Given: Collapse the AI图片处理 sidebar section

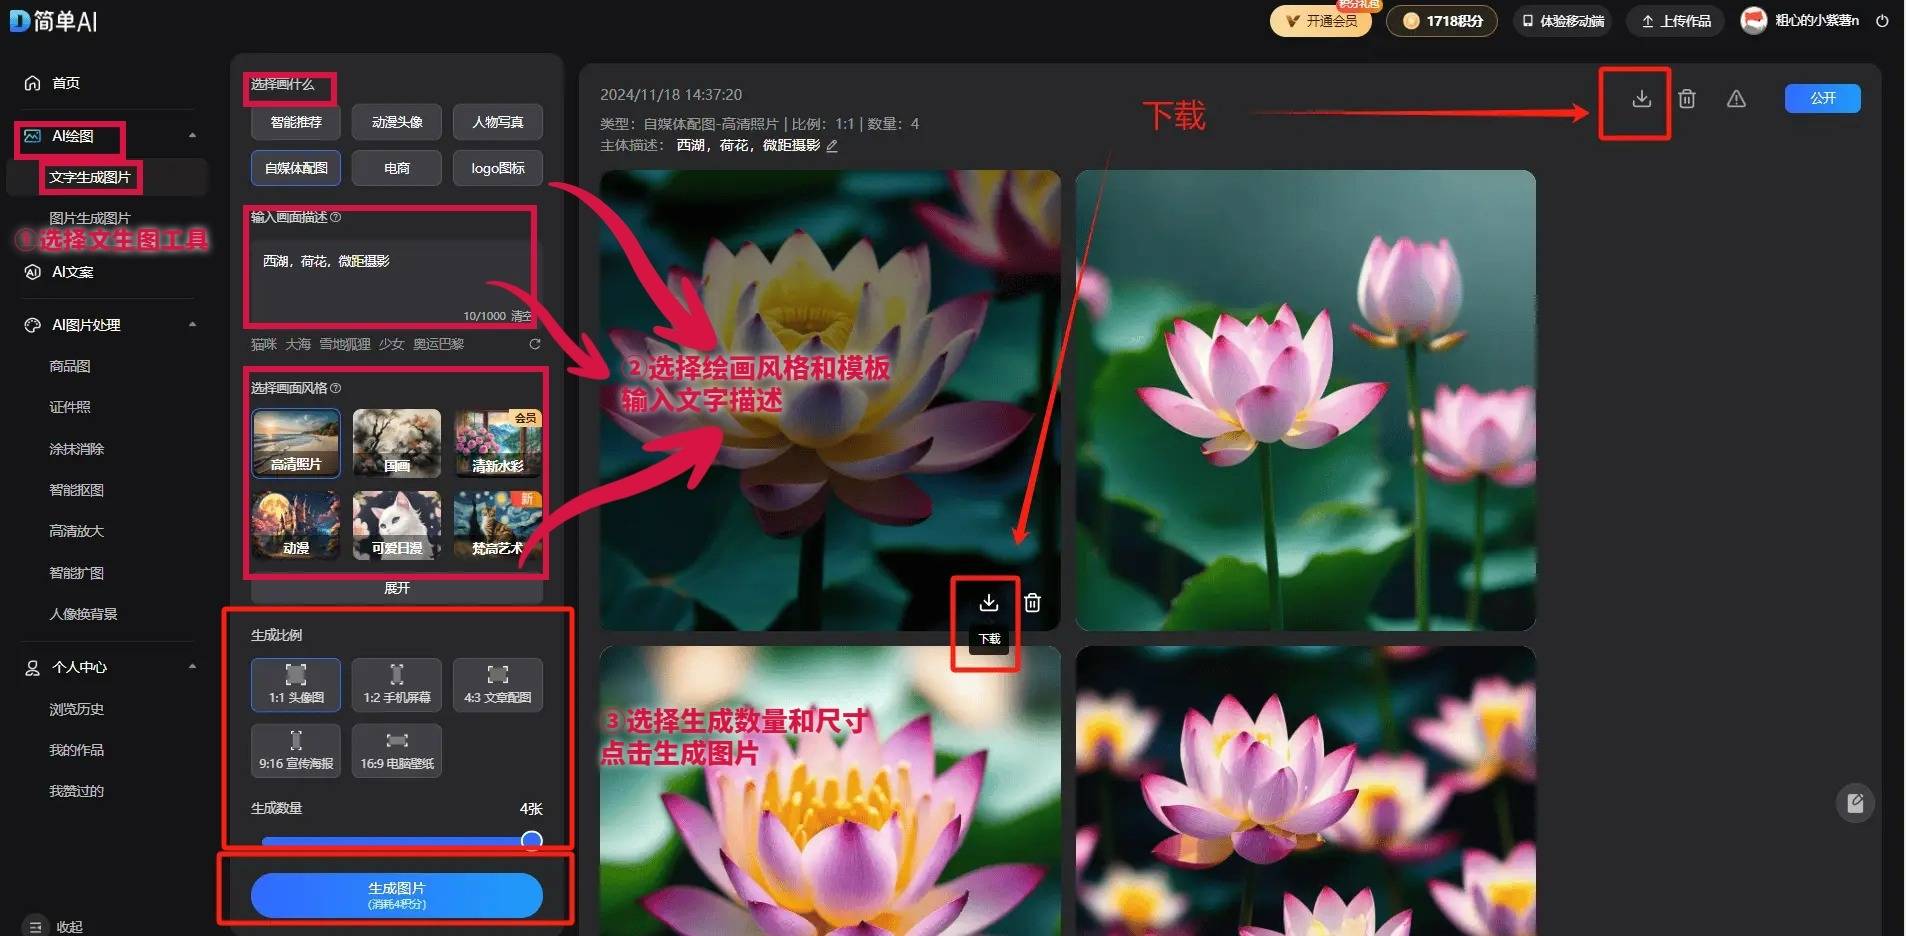Looking at the screenshot, I should 192,325.
